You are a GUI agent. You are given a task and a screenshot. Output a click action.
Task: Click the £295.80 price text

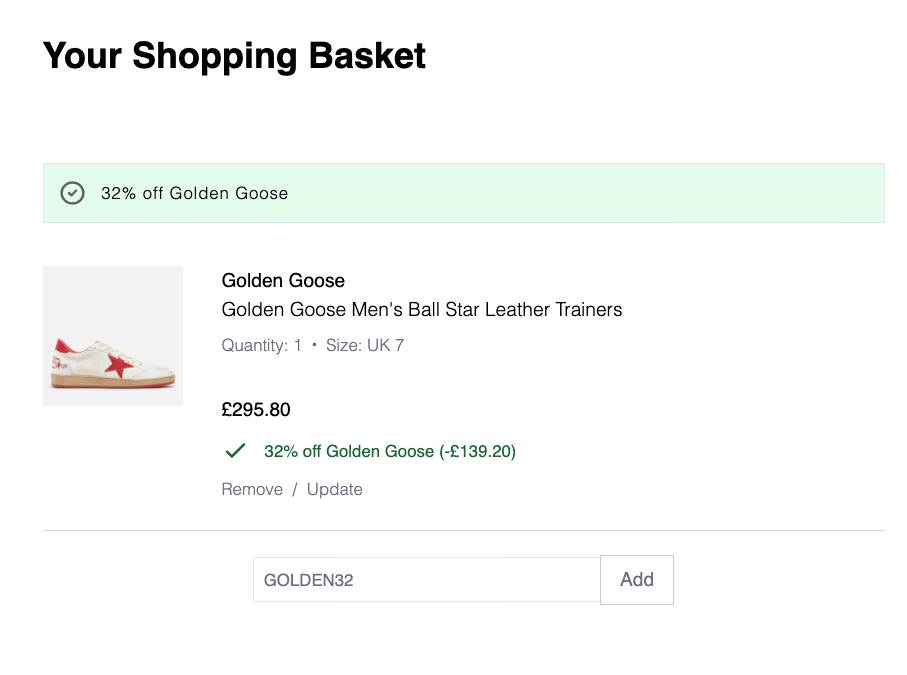click(x=256, y=409)
